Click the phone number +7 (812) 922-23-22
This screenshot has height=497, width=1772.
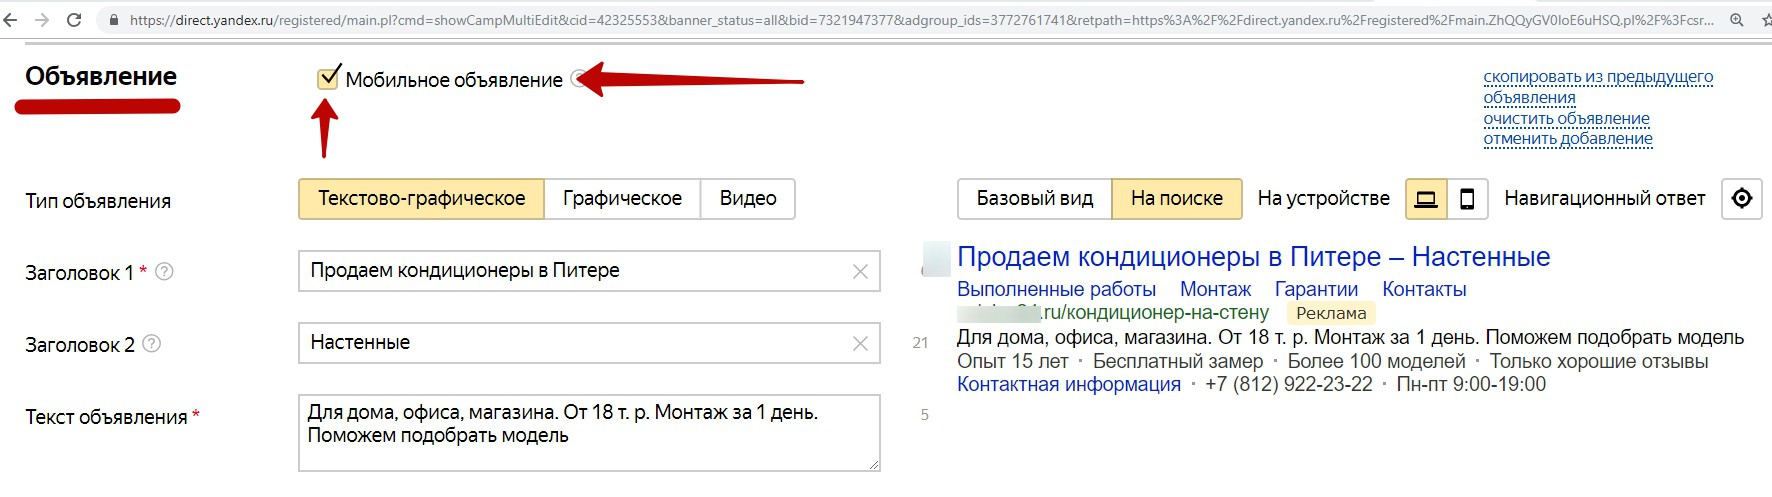pos(1289,384)
